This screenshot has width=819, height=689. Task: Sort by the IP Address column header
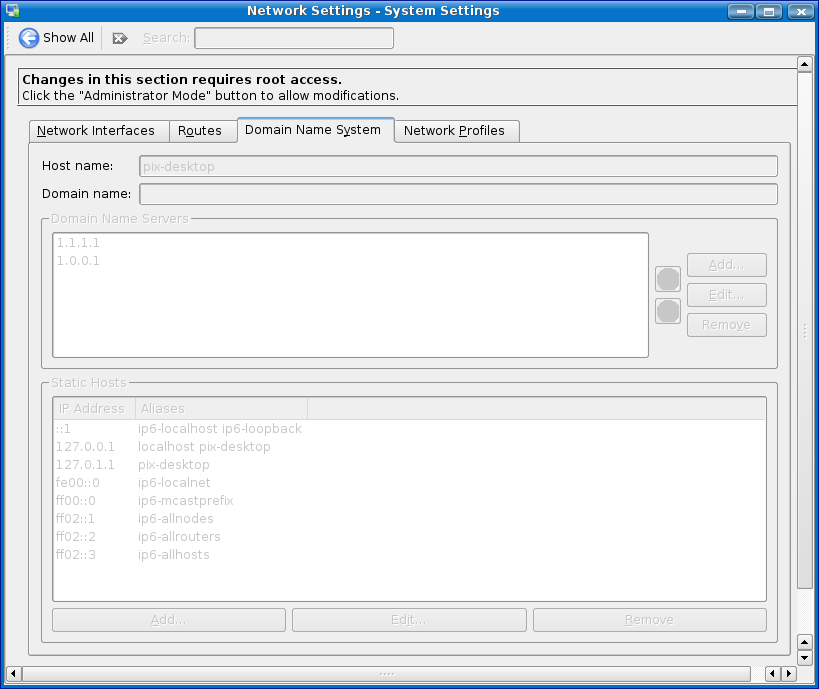93,409
